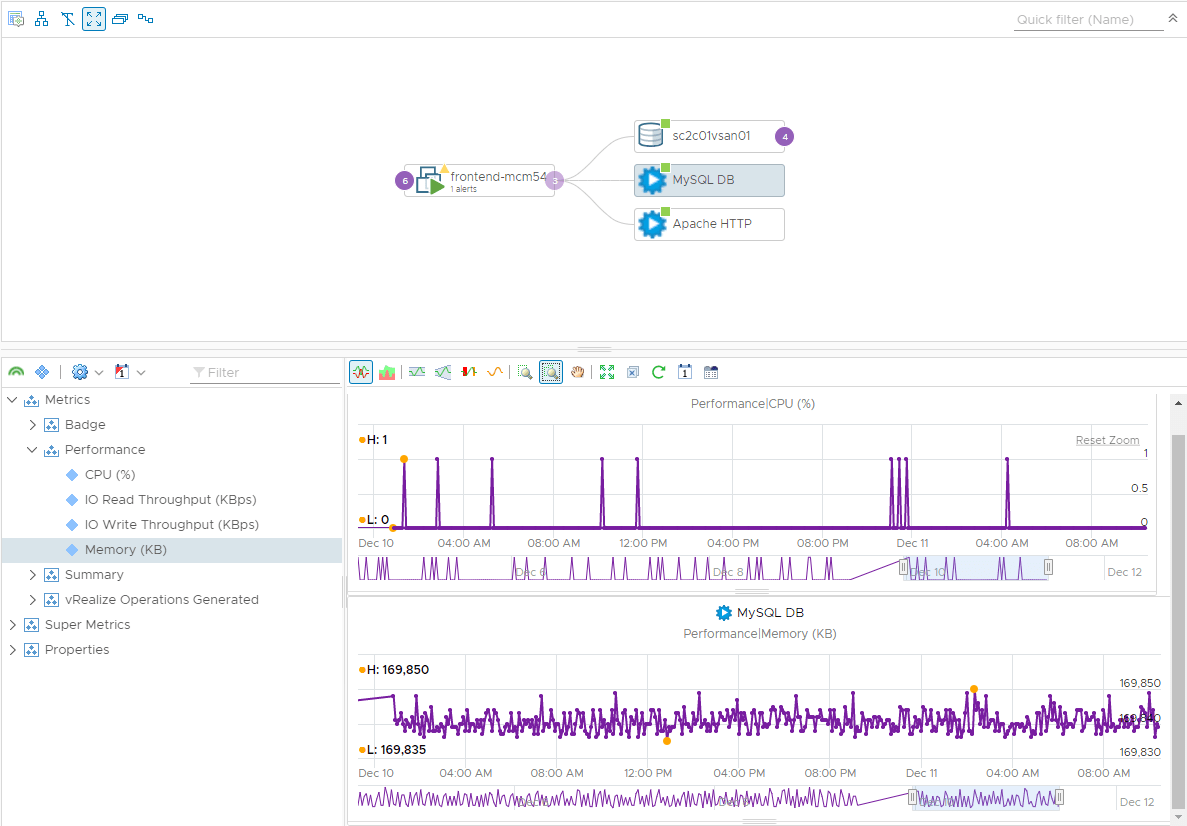Select the MySQL DB node in the map
Image resolution: width=1187 pixels, height=826 pixels.
(709, 180)
